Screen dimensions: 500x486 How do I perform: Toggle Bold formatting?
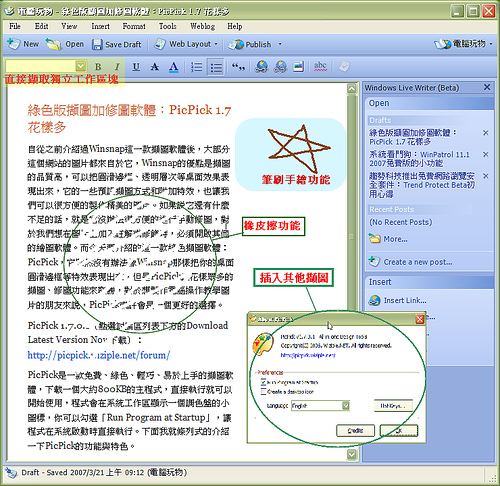[x=98, y=67]
